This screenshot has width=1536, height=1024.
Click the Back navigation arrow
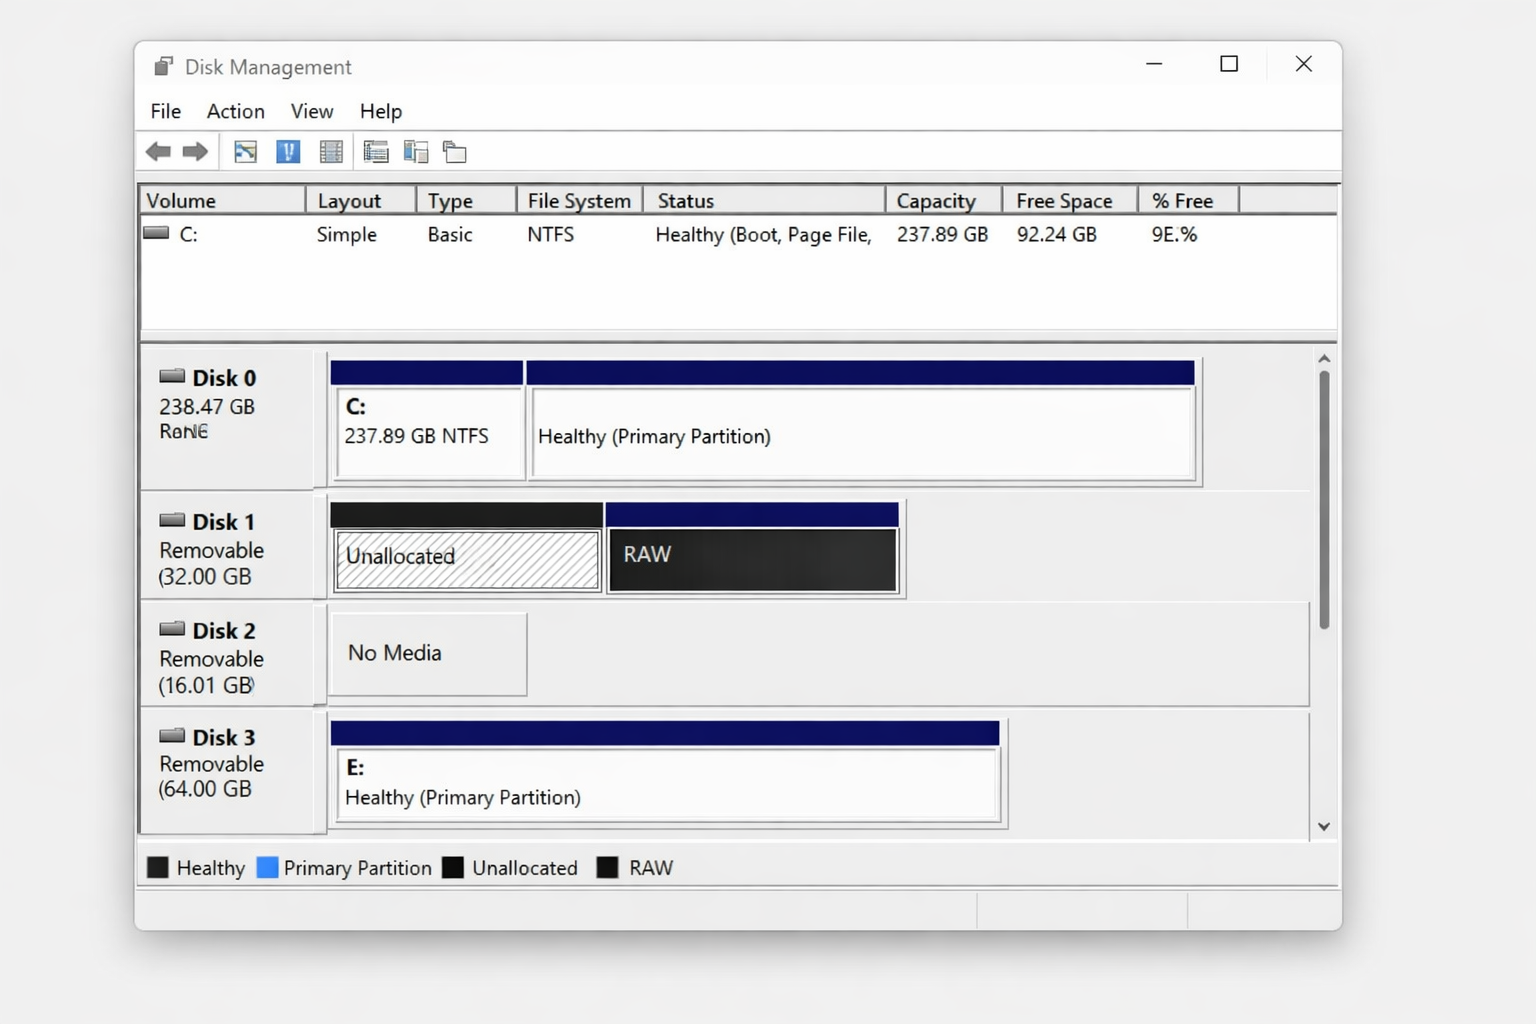[x=157, y=151]
